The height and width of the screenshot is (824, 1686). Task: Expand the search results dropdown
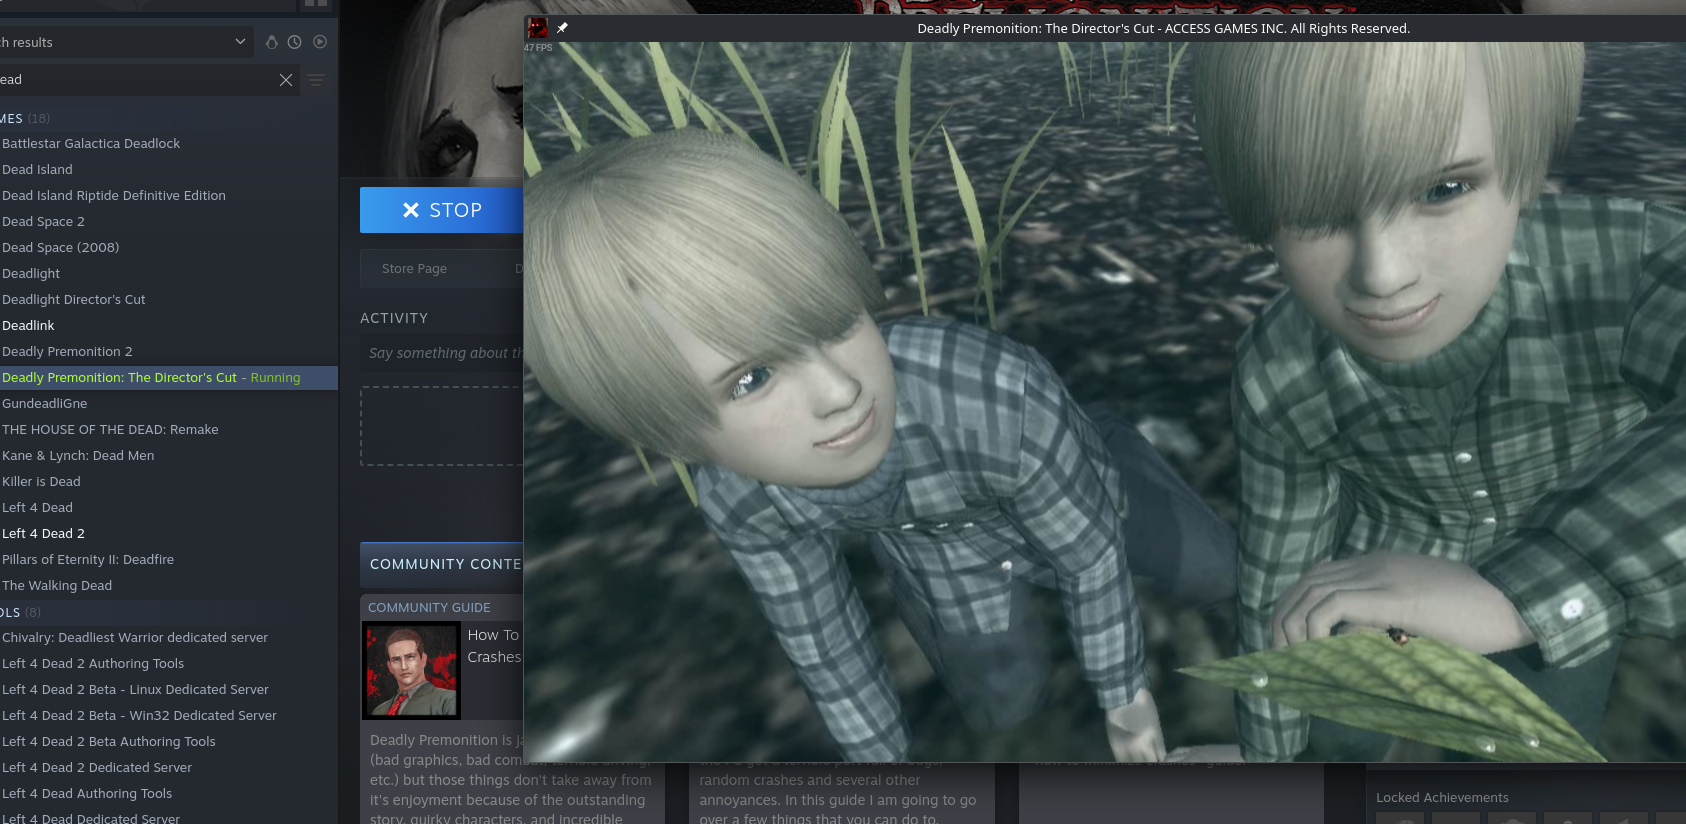coord(240,42)
